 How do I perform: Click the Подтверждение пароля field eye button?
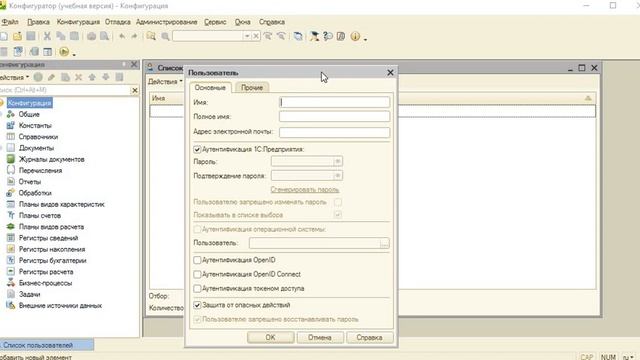coord(338,176)
